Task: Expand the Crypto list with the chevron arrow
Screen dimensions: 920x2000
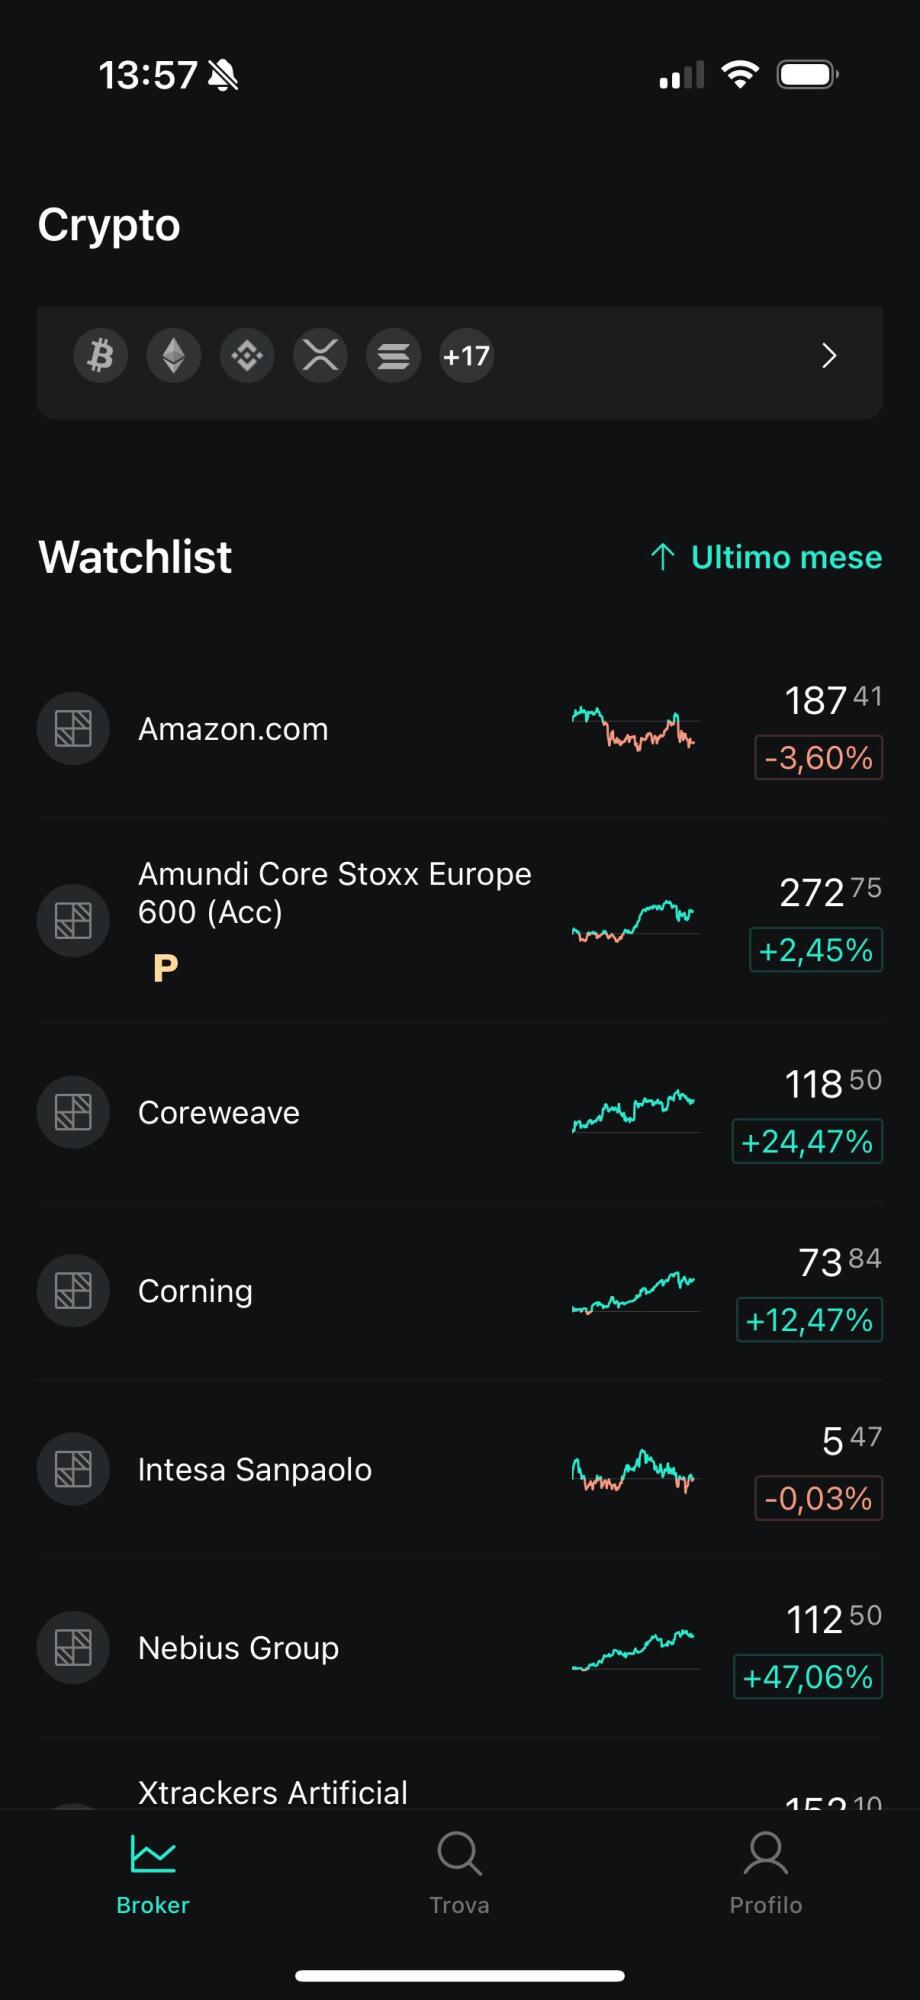Action: click(x=828, y=356)
